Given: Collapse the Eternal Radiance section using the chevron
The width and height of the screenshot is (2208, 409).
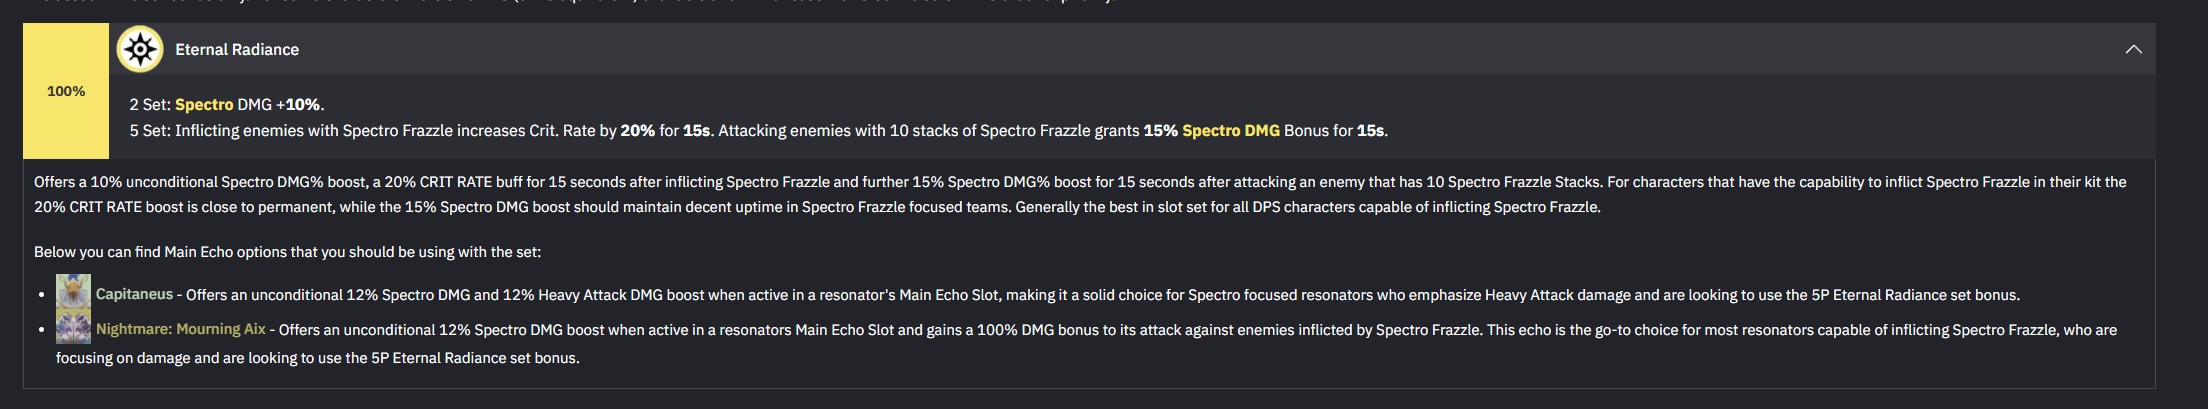Looking at the screenshot, I should (x=2133, y=49).
